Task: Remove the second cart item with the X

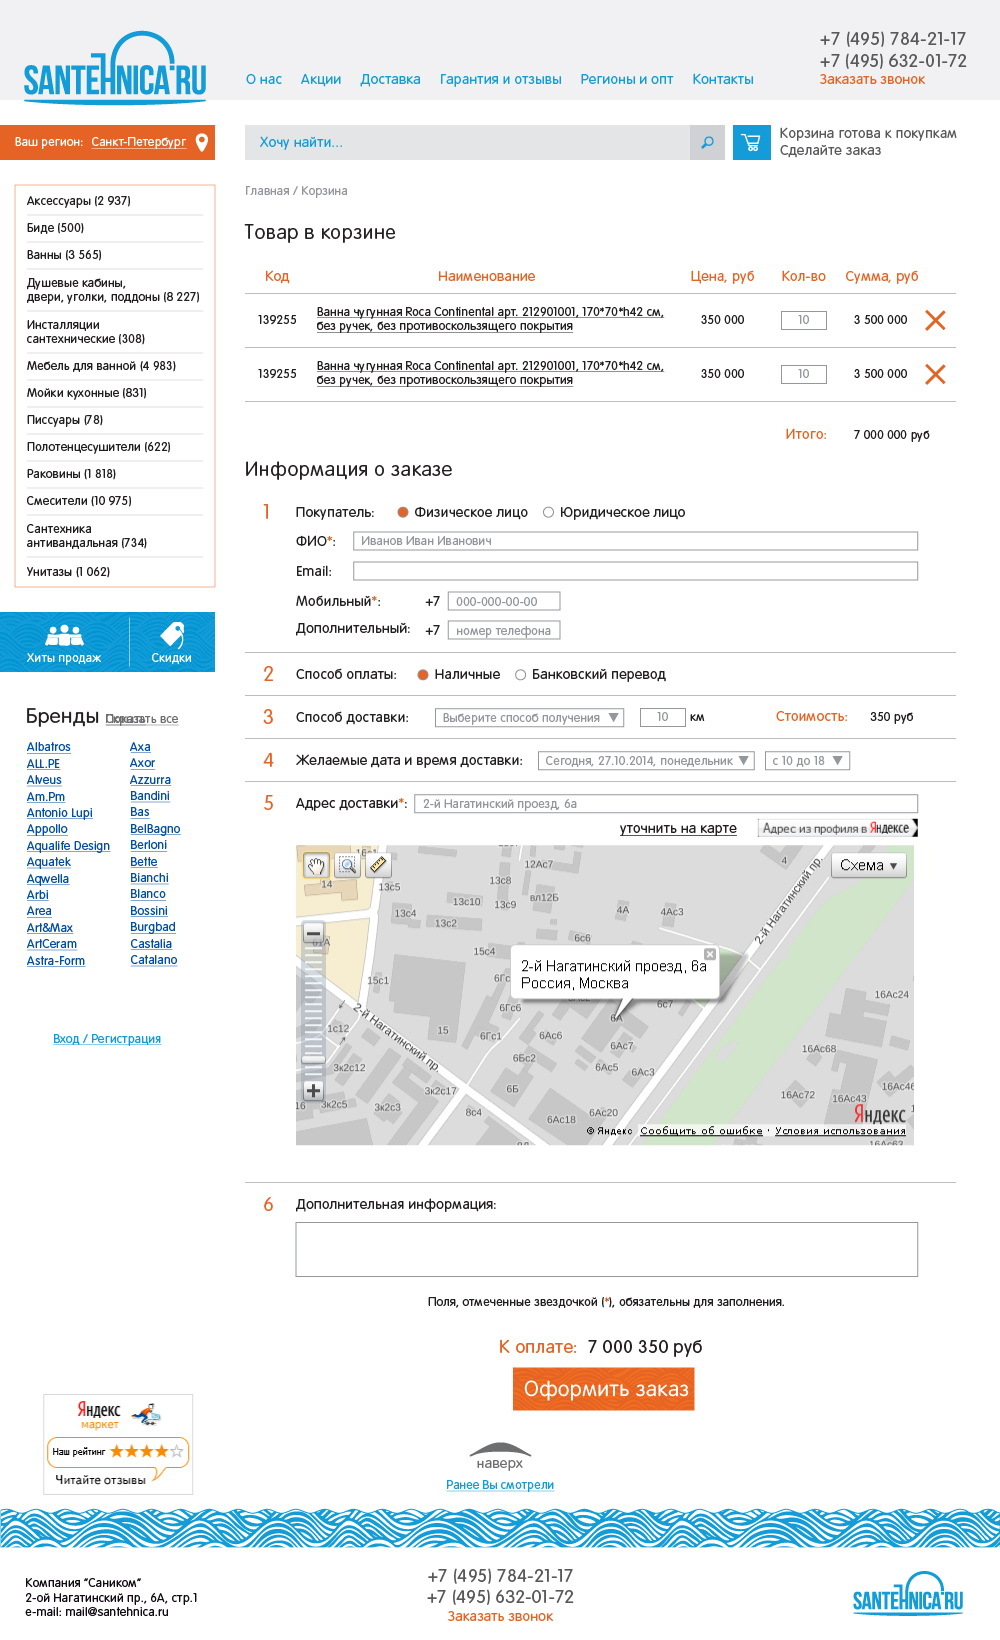Action: [x=935, y=374]
